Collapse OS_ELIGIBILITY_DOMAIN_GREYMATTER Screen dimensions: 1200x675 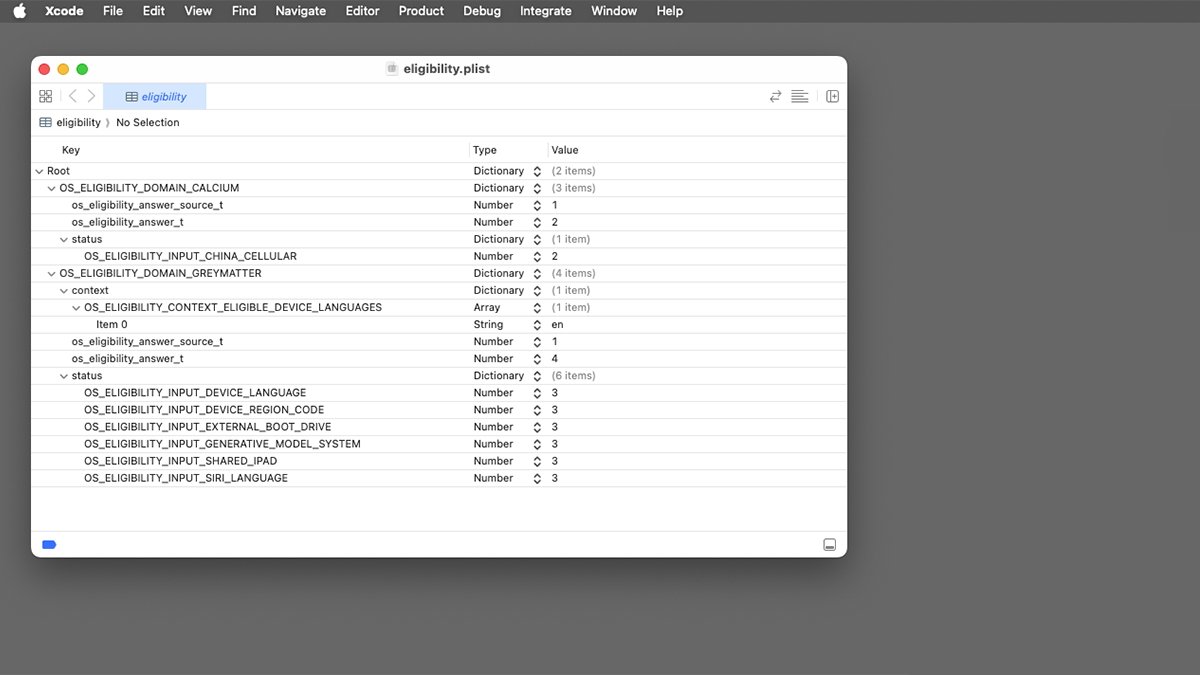pyautogui.click(x=51, y=273)
